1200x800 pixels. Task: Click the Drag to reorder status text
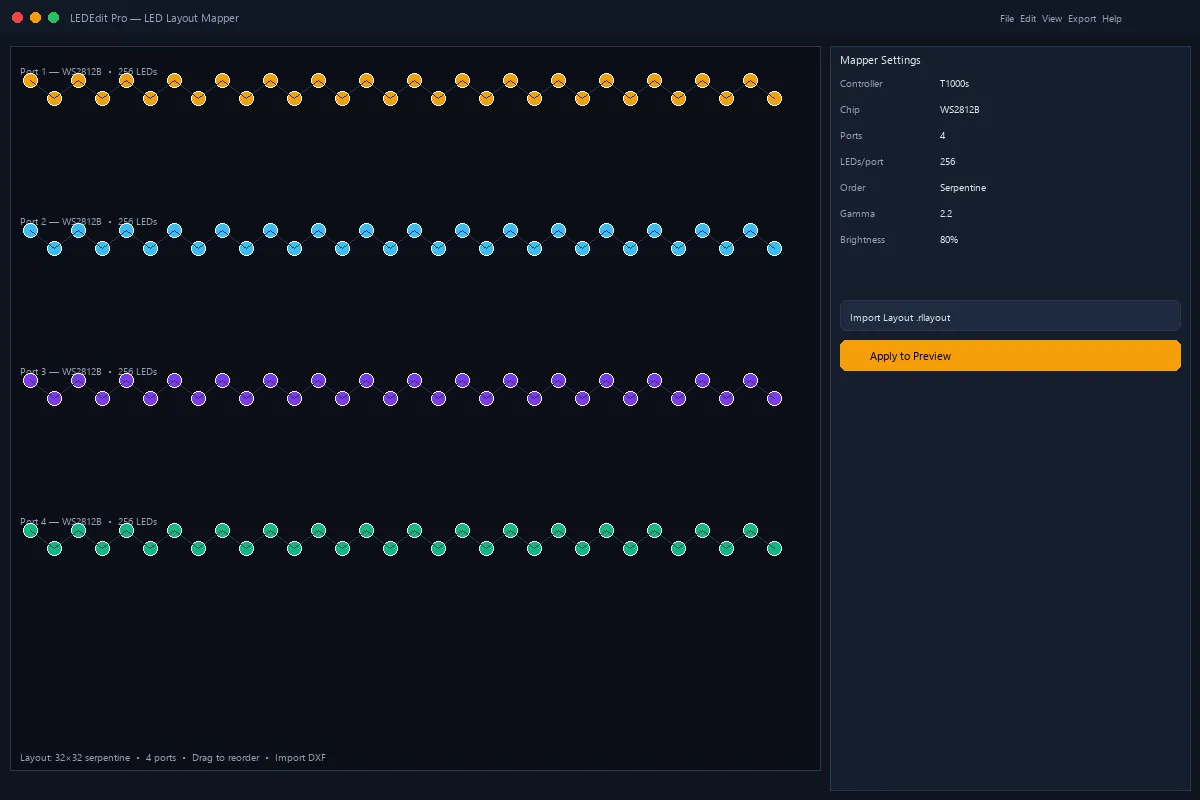pyautogui.click(x=225, y=758)
